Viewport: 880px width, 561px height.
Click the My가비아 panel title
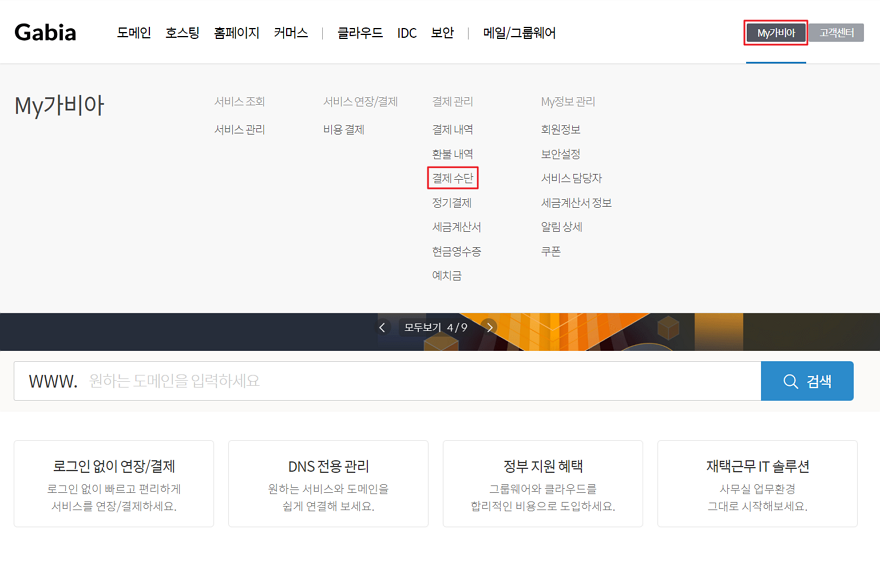59,105
